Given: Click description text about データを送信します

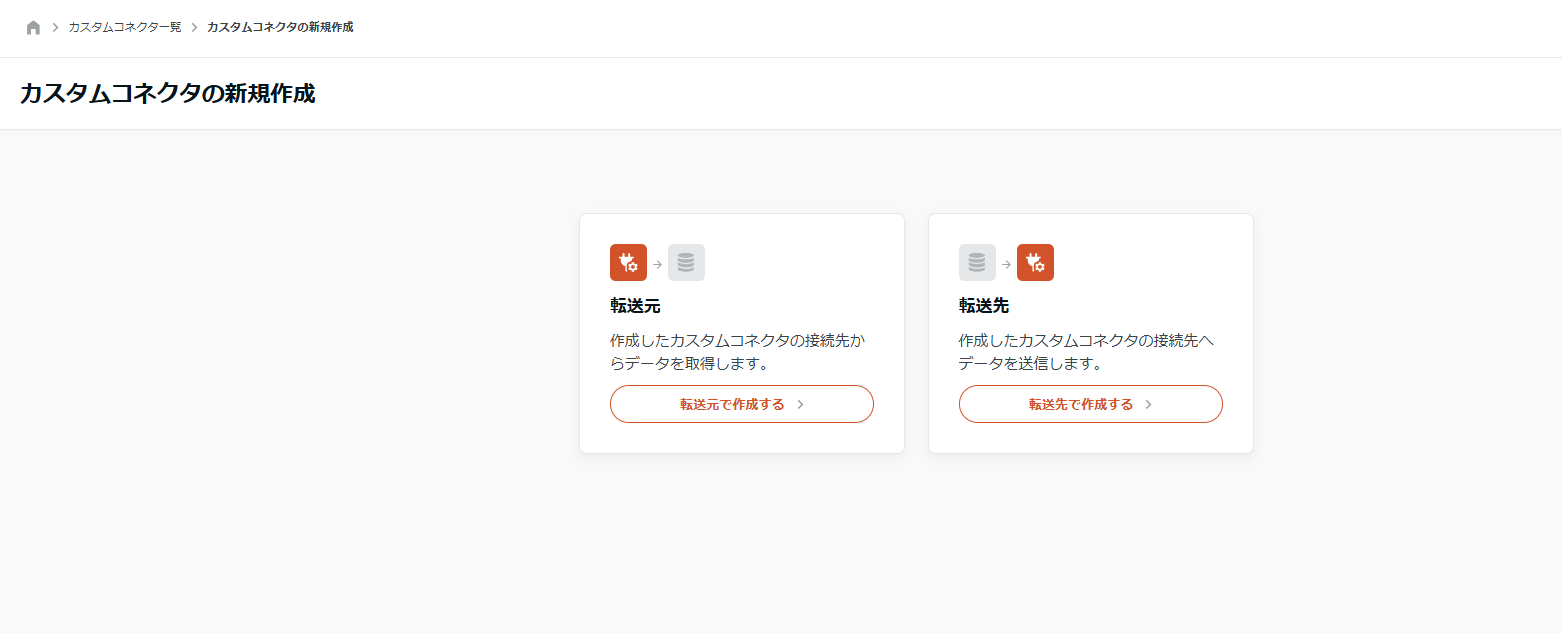Looking at the screenshot, I should pyautogui.click(x=1087, y=352).
